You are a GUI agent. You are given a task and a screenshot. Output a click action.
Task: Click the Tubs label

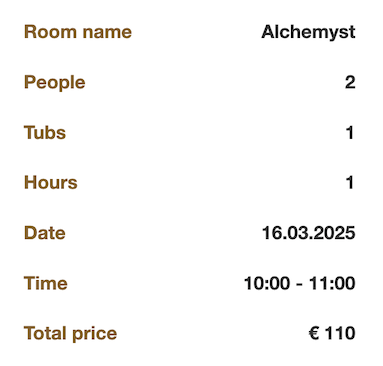click(45, 132)
